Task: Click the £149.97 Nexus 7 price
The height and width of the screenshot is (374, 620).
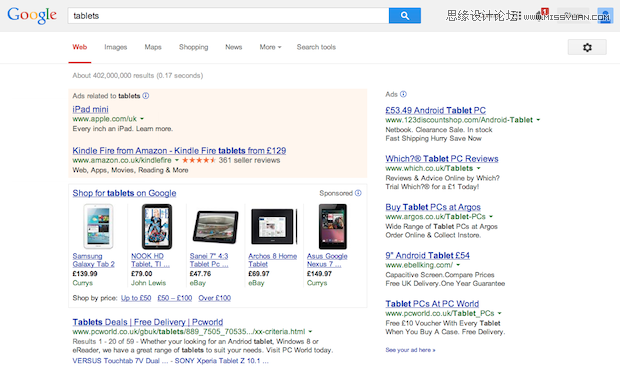Action: 319,274
